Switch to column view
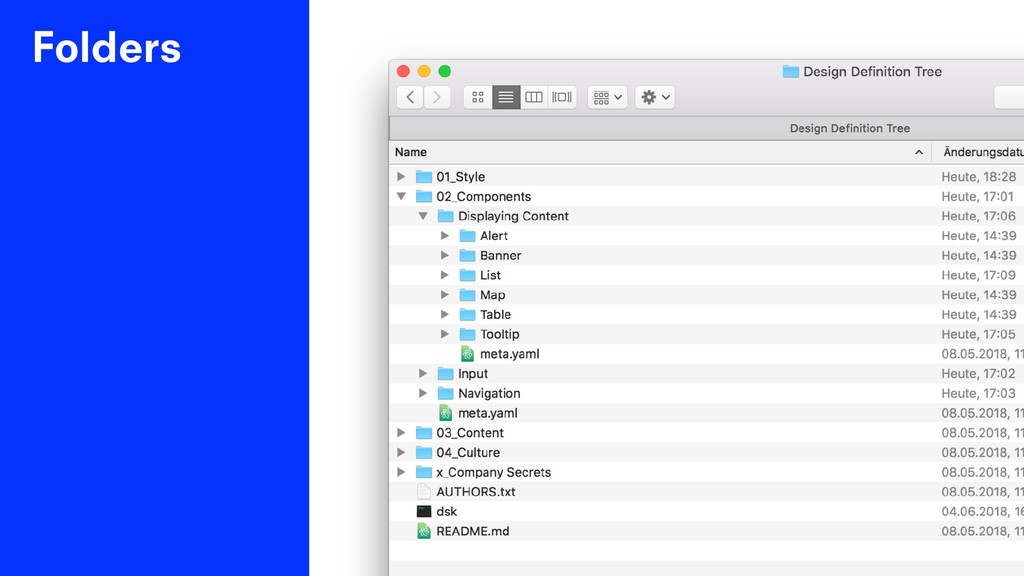 click(x=534, y=97)
